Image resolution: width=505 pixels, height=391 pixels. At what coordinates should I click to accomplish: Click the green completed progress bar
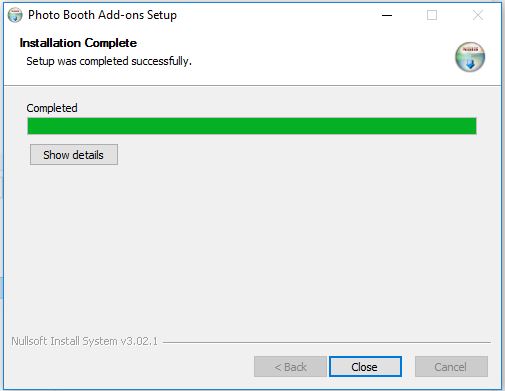click(x=252, y=126)
